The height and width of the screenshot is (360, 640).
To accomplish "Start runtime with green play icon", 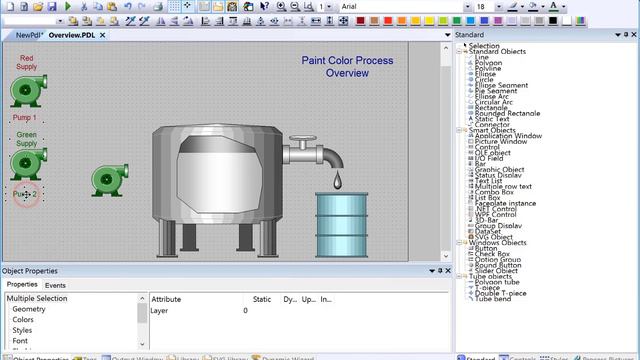I will tap(68, 7).
